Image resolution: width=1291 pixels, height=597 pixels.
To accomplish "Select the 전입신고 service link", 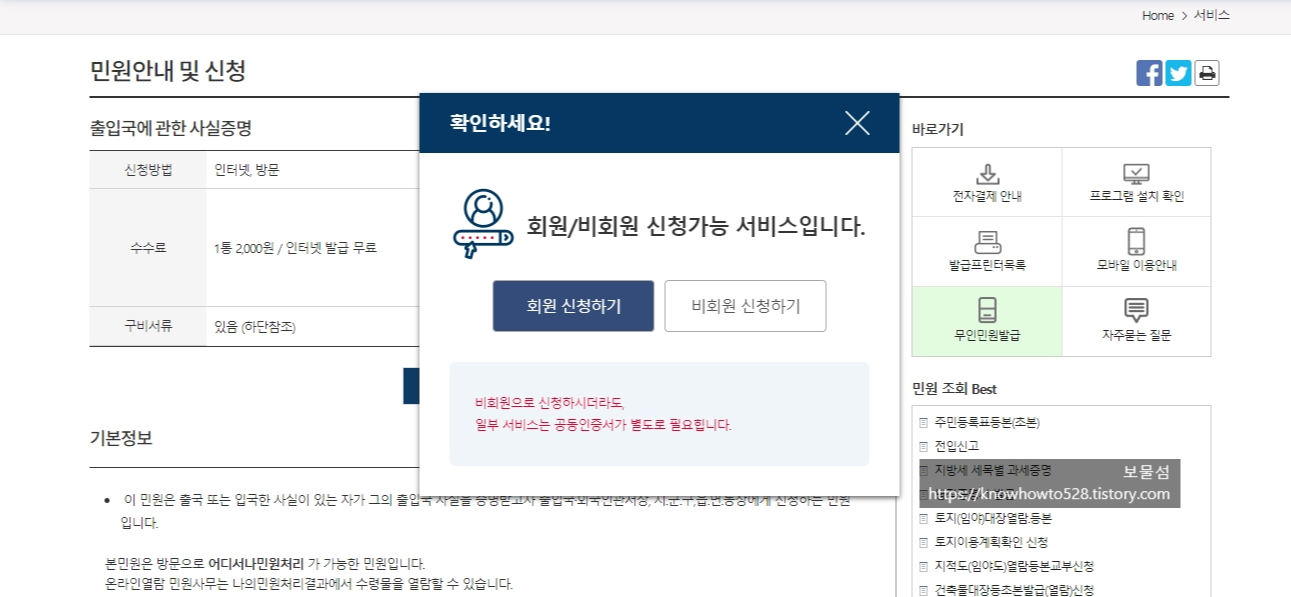I will click(x=955, y=444).
